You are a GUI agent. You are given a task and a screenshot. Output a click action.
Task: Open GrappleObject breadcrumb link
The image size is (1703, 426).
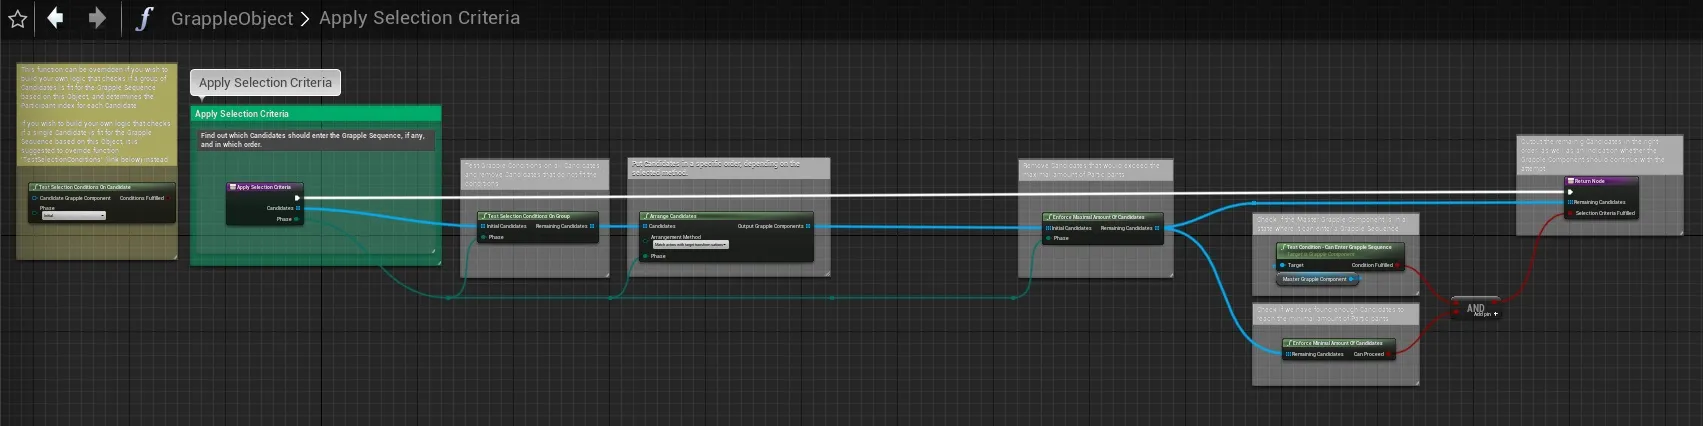tap(232, 18)
